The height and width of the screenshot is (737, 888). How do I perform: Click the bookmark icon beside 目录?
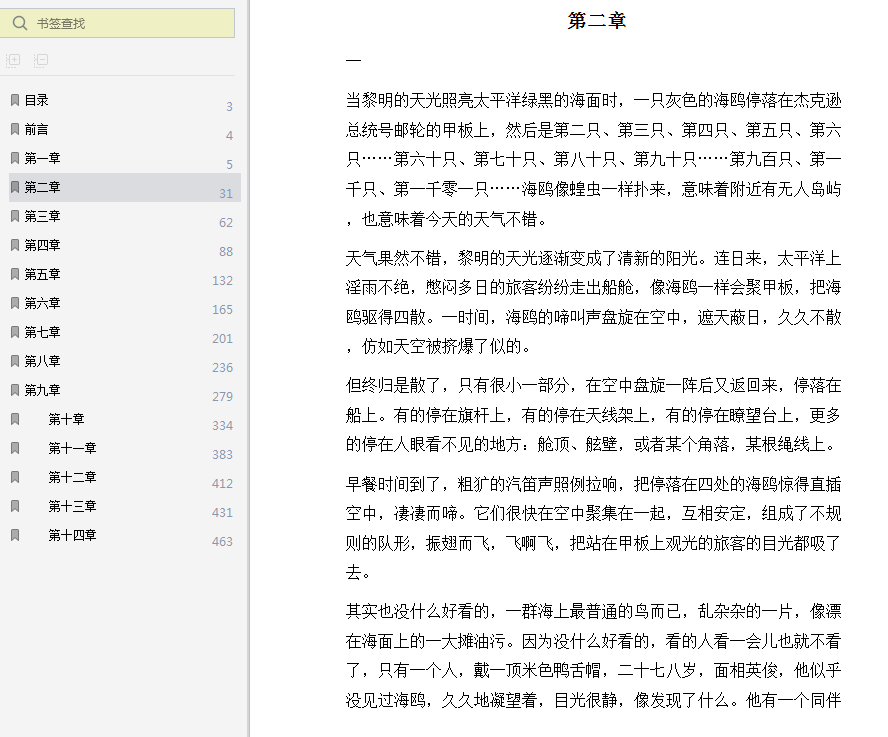click(15, 100)
